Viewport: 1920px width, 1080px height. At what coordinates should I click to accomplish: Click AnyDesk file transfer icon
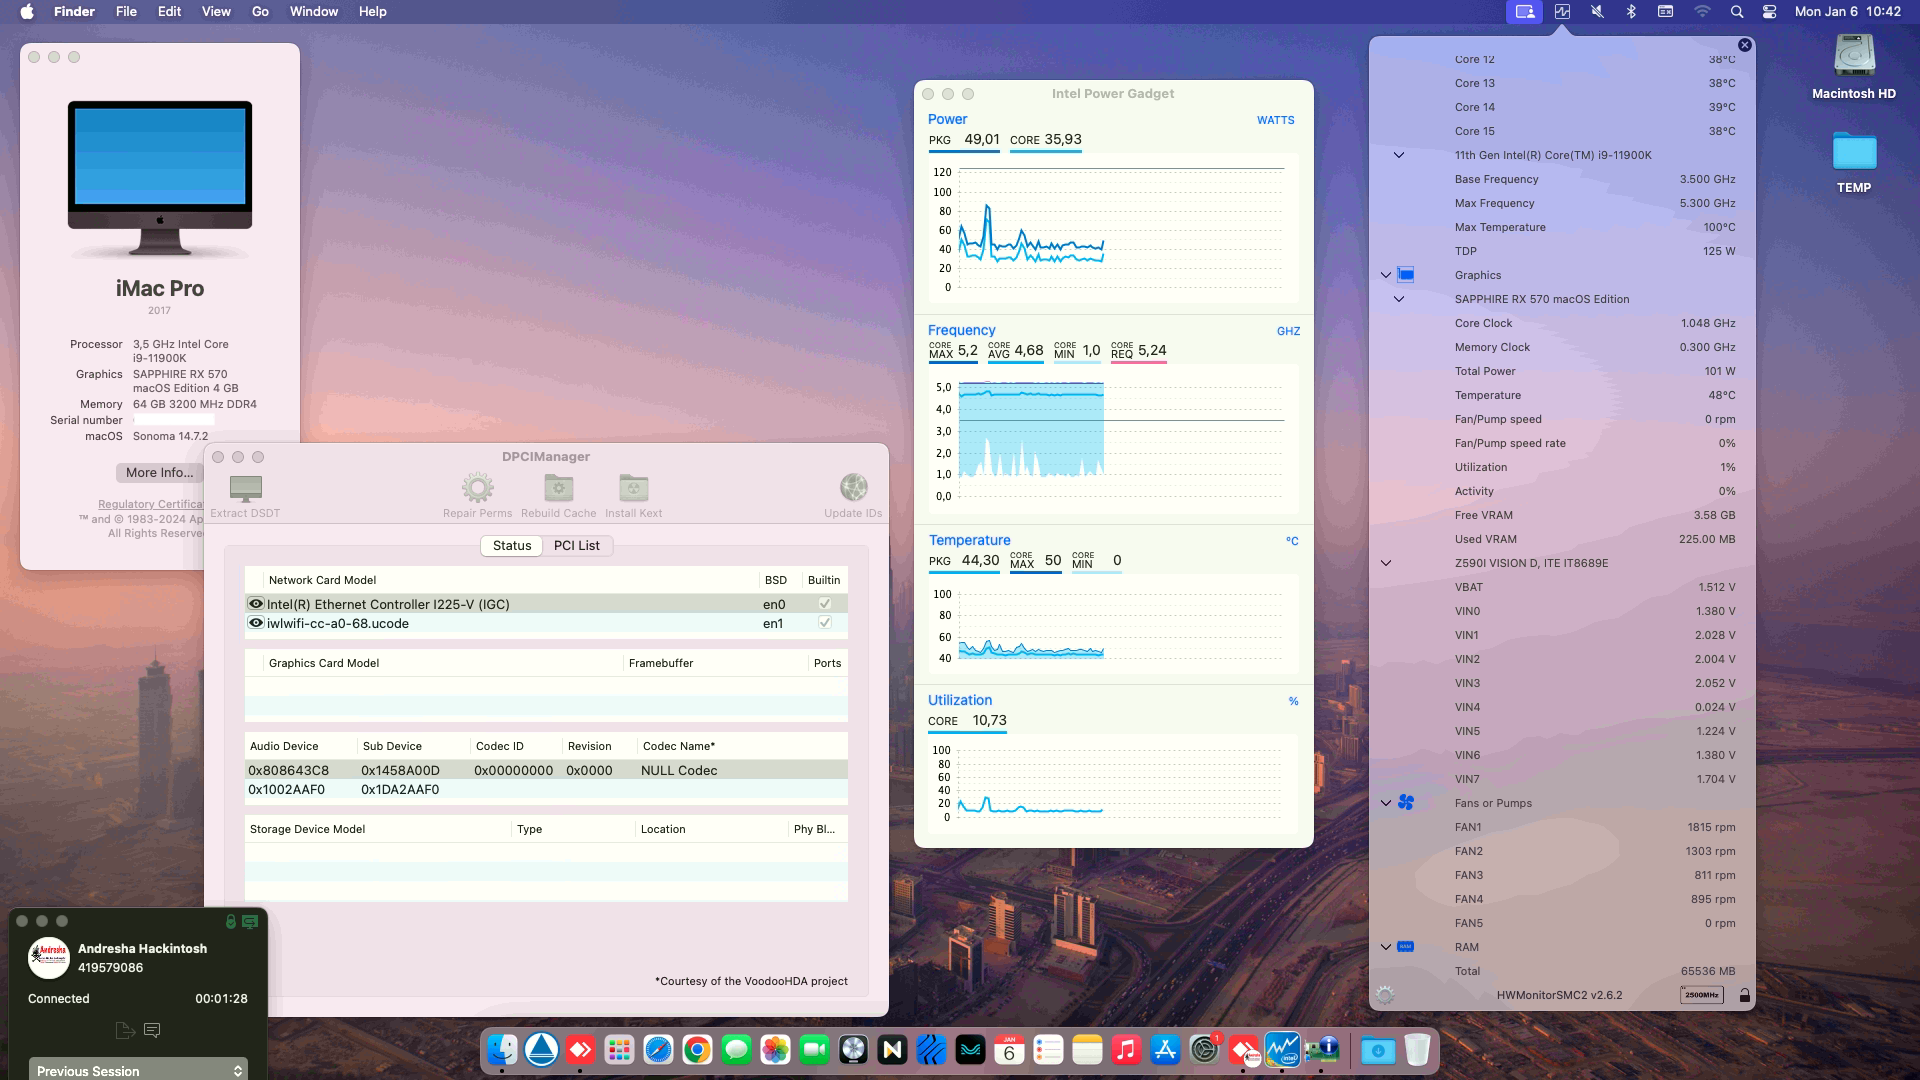click(x=125, y=1030)
